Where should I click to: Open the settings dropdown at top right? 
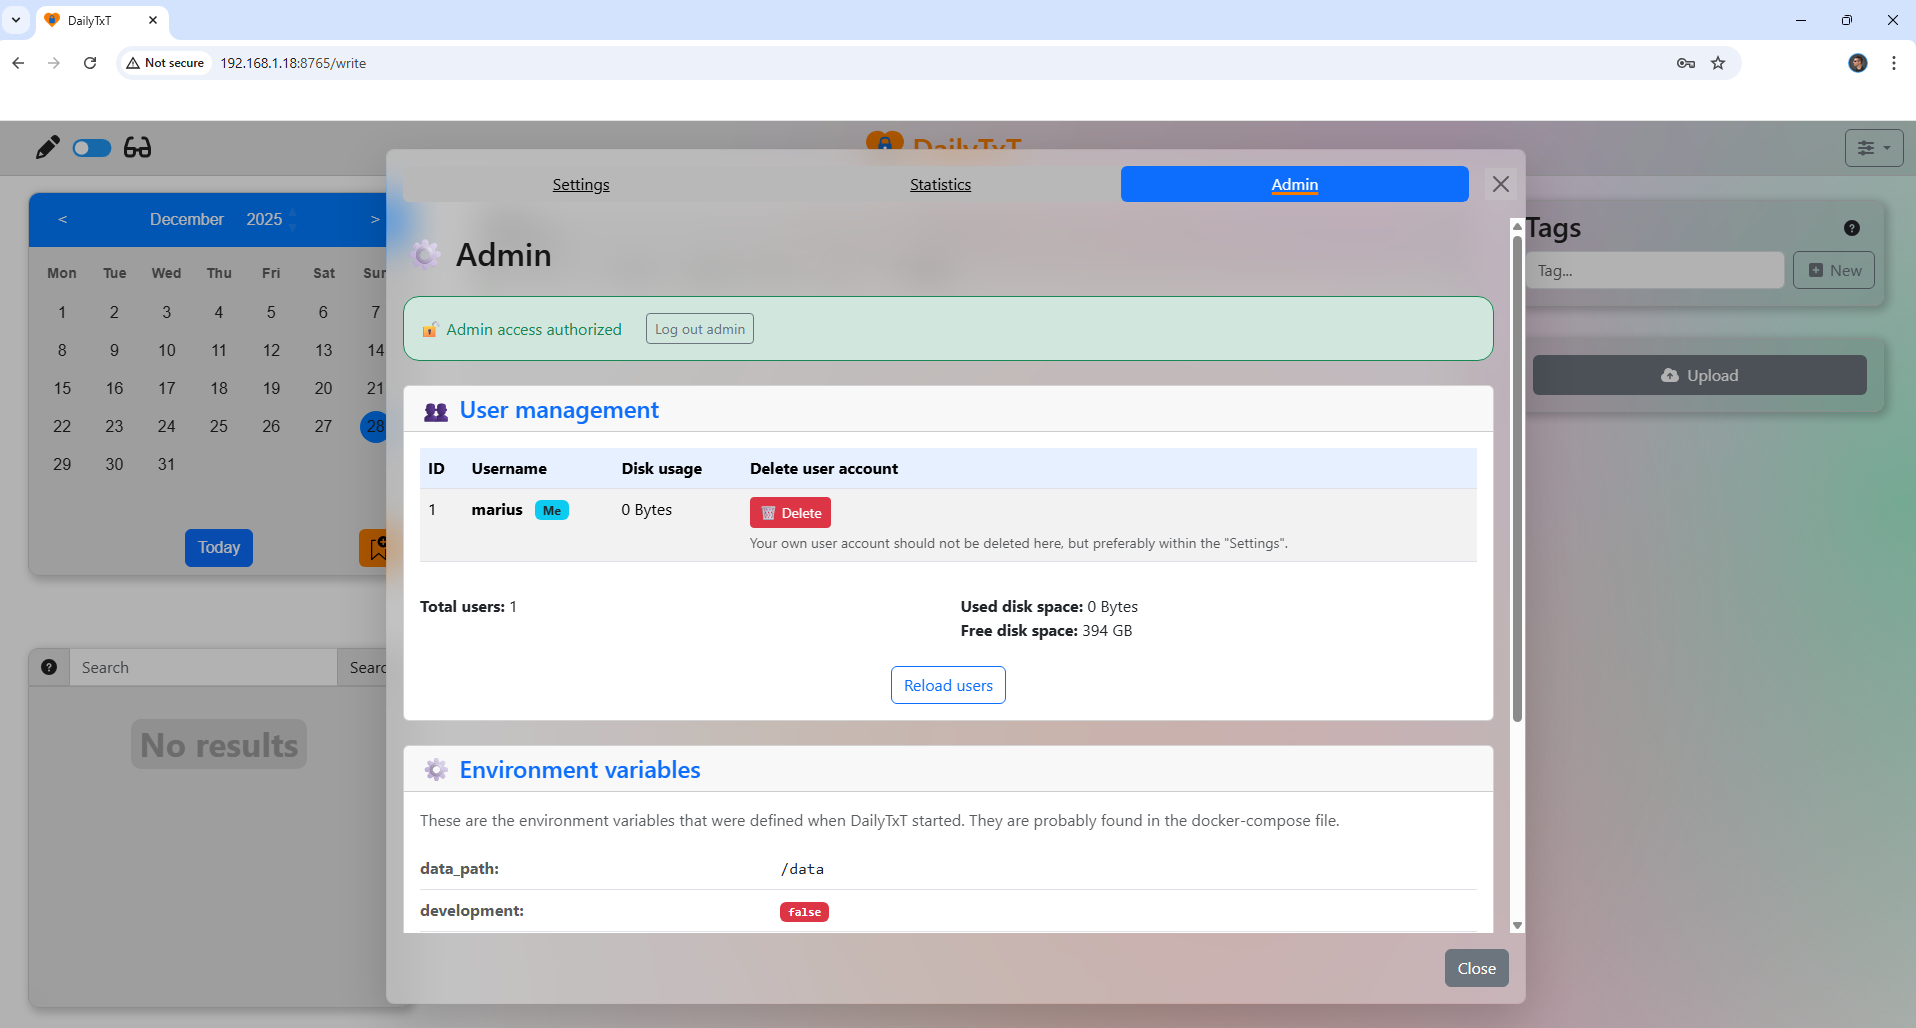[x=1873, y=148]
